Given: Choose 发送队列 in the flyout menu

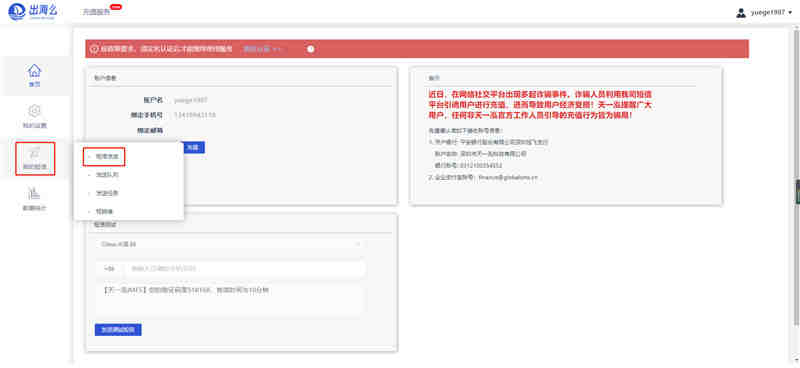Looking at the screenshot, I should coord(107,175).
